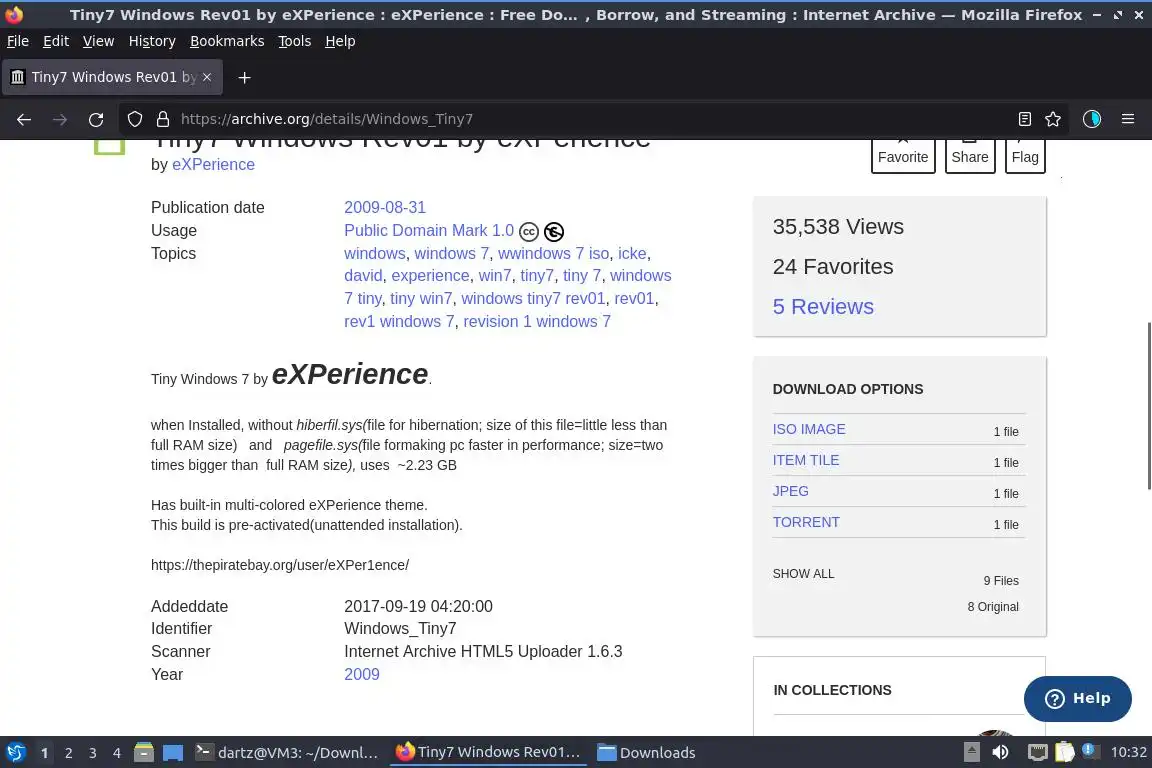Click the removable media tray icon

click(x=971, y=753)
